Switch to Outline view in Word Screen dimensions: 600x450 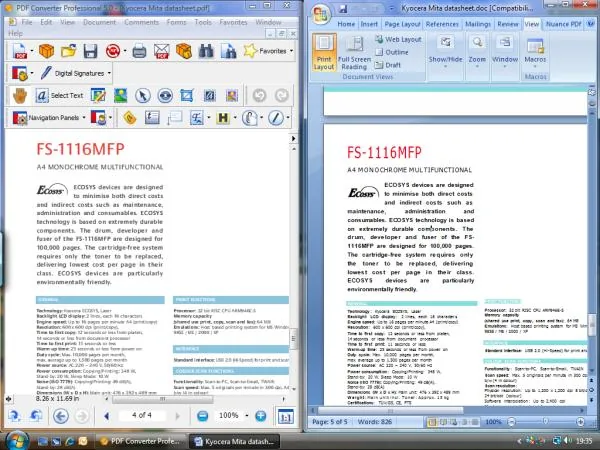392,52
